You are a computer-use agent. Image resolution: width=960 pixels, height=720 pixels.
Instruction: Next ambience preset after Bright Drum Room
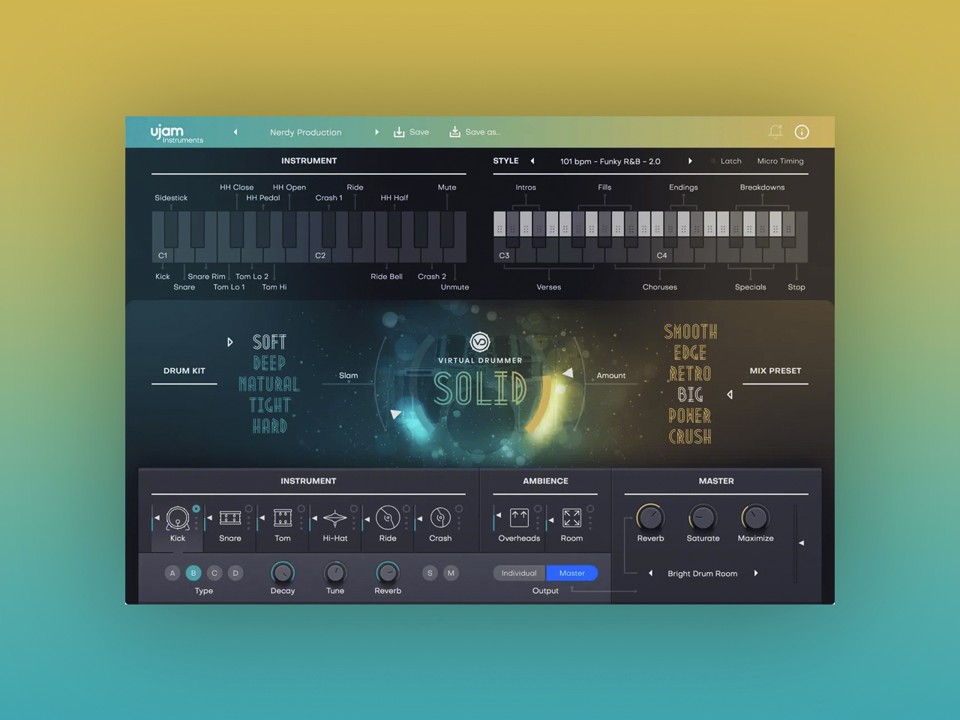tap(756, 574)
